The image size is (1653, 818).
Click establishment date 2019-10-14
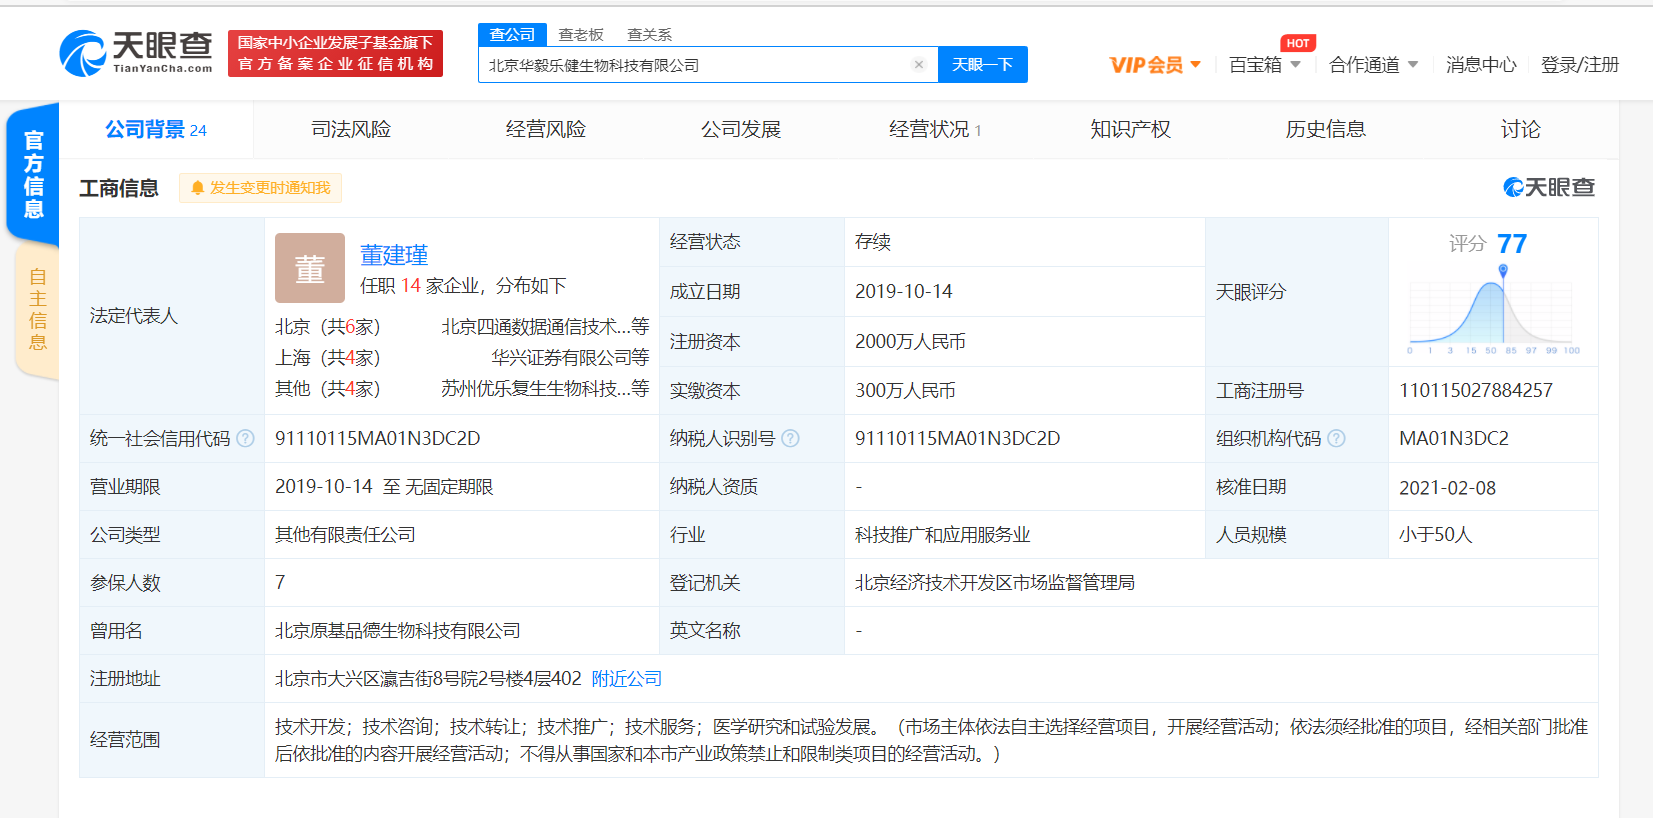904,292
